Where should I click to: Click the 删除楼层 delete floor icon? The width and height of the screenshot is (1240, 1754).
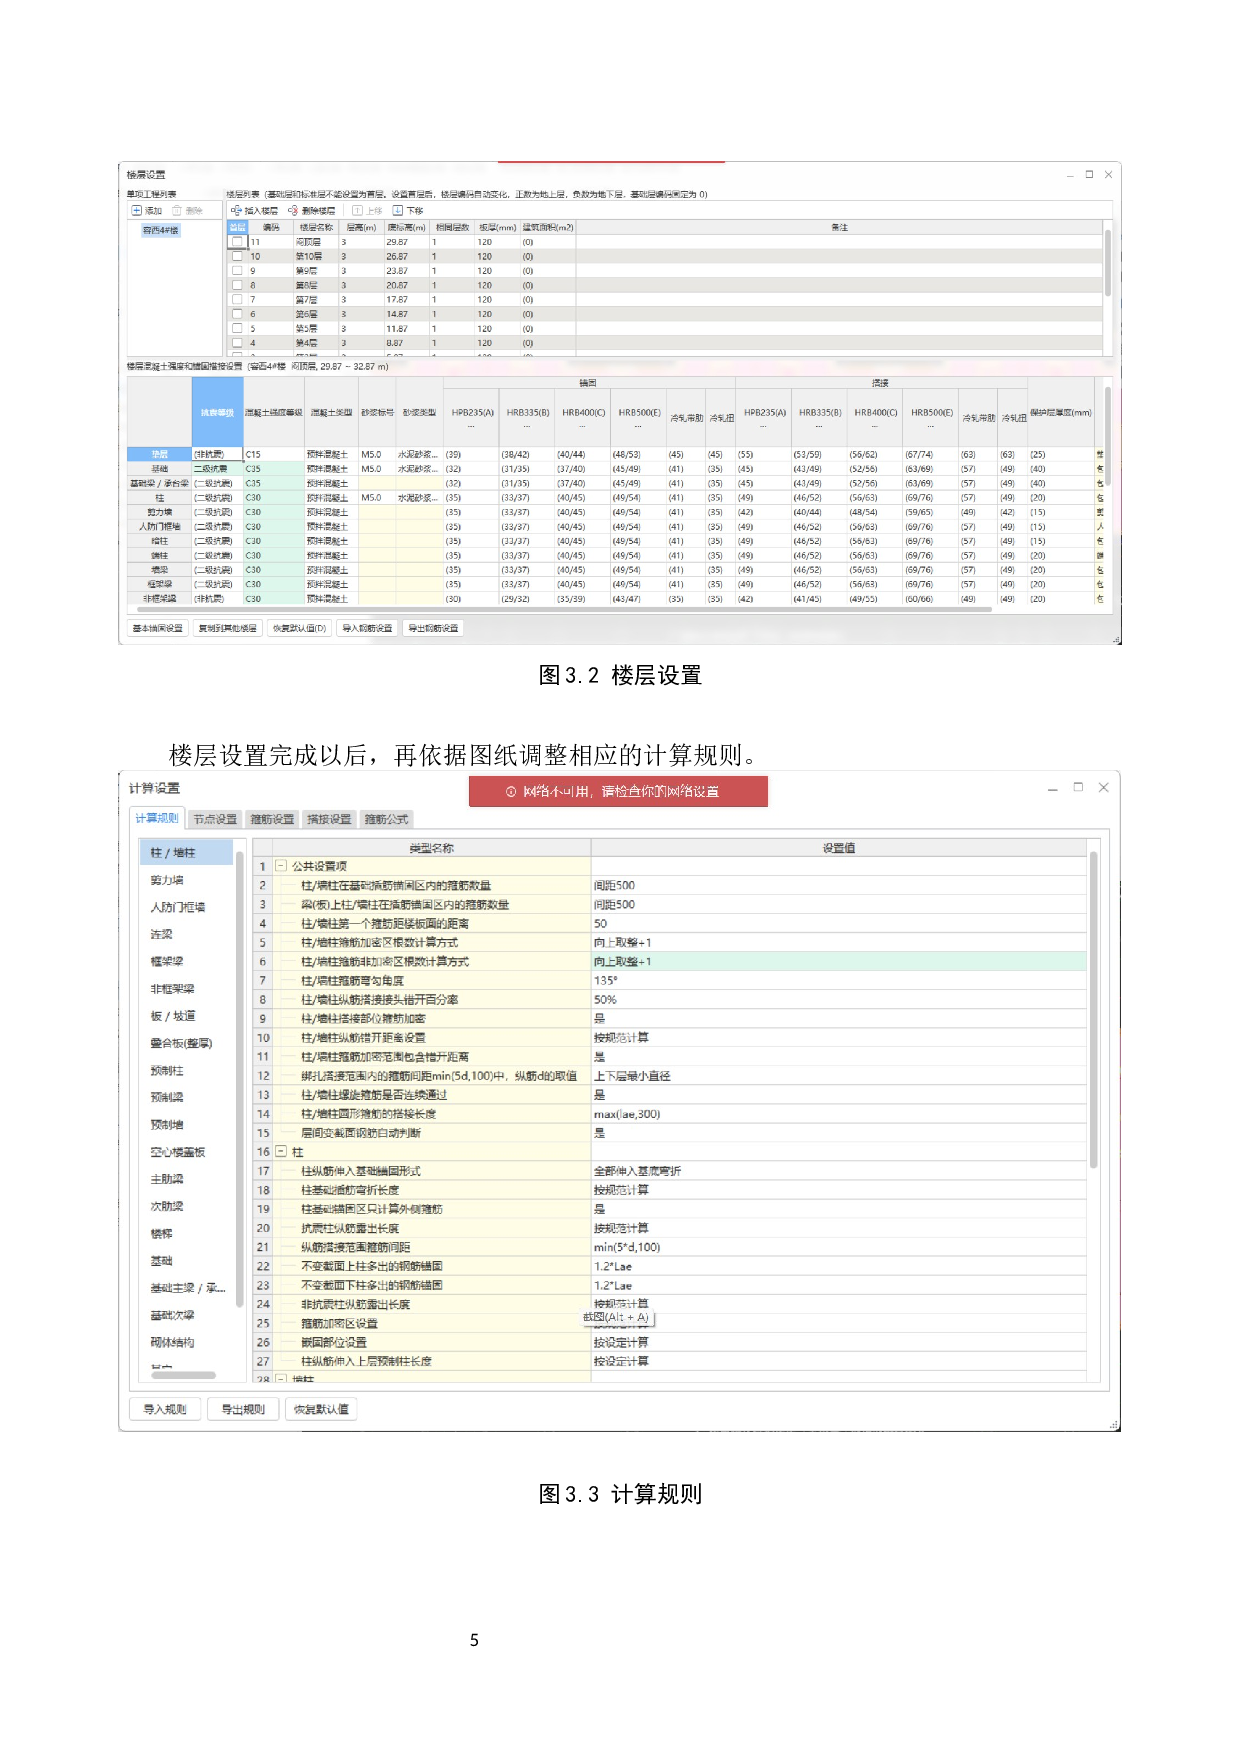pos(294,211)
